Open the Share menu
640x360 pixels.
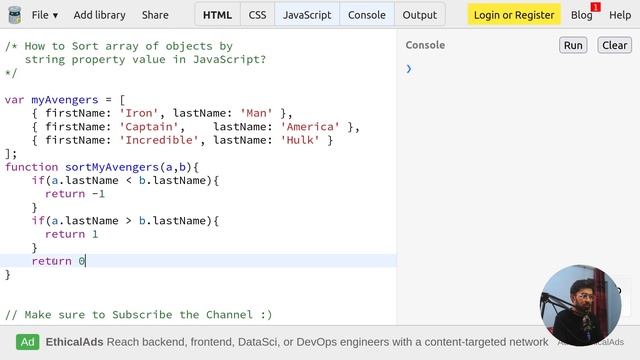155,15
